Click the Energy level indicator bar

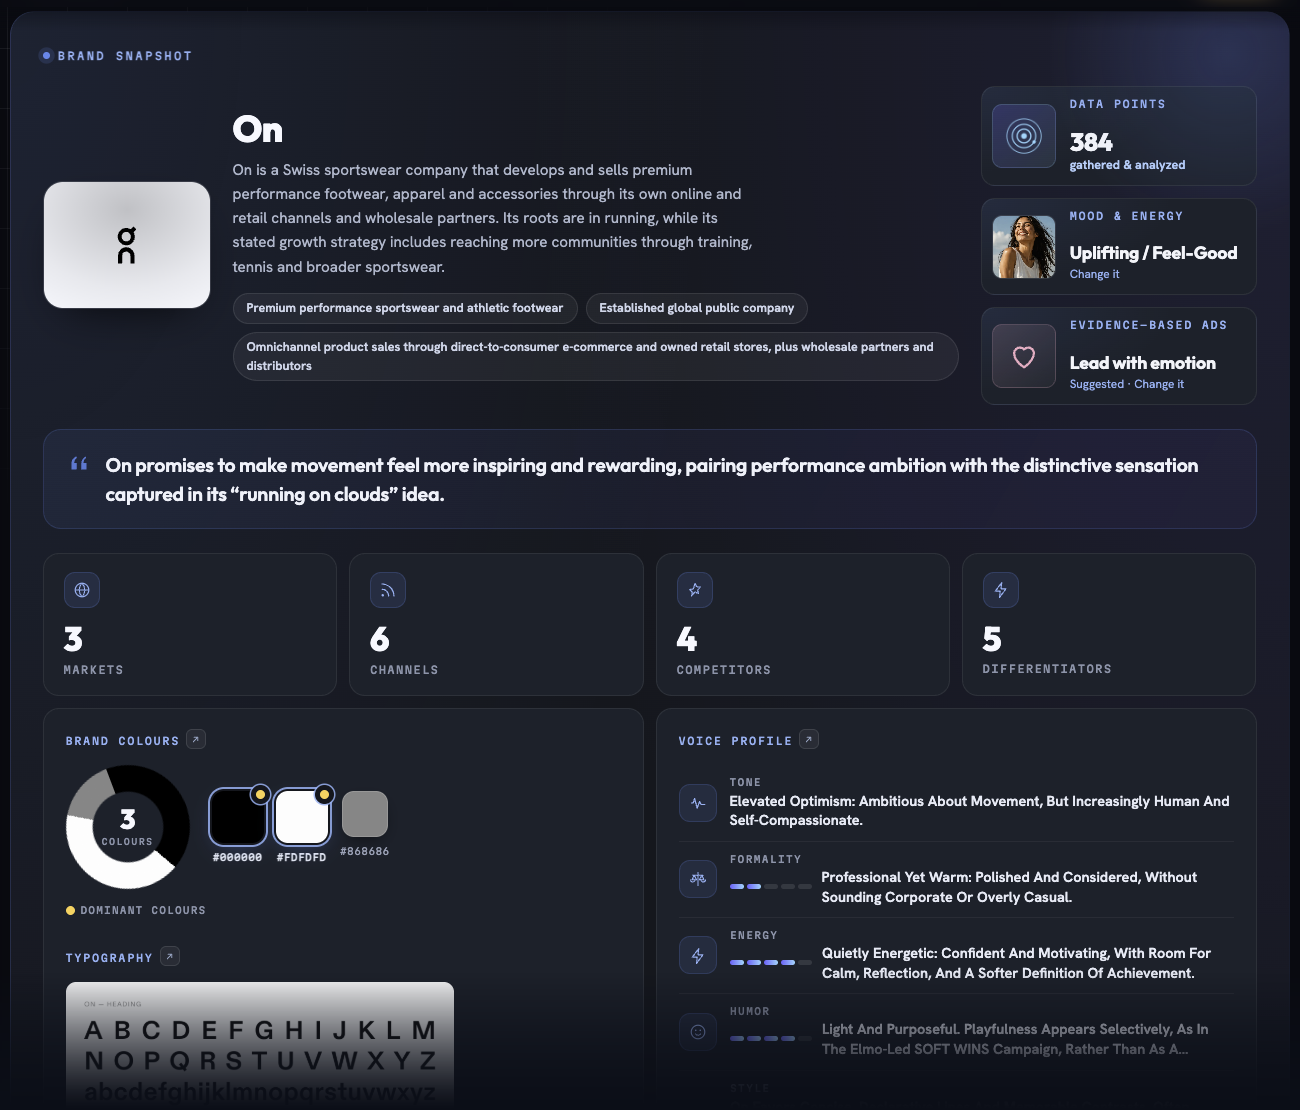(771, 962)
